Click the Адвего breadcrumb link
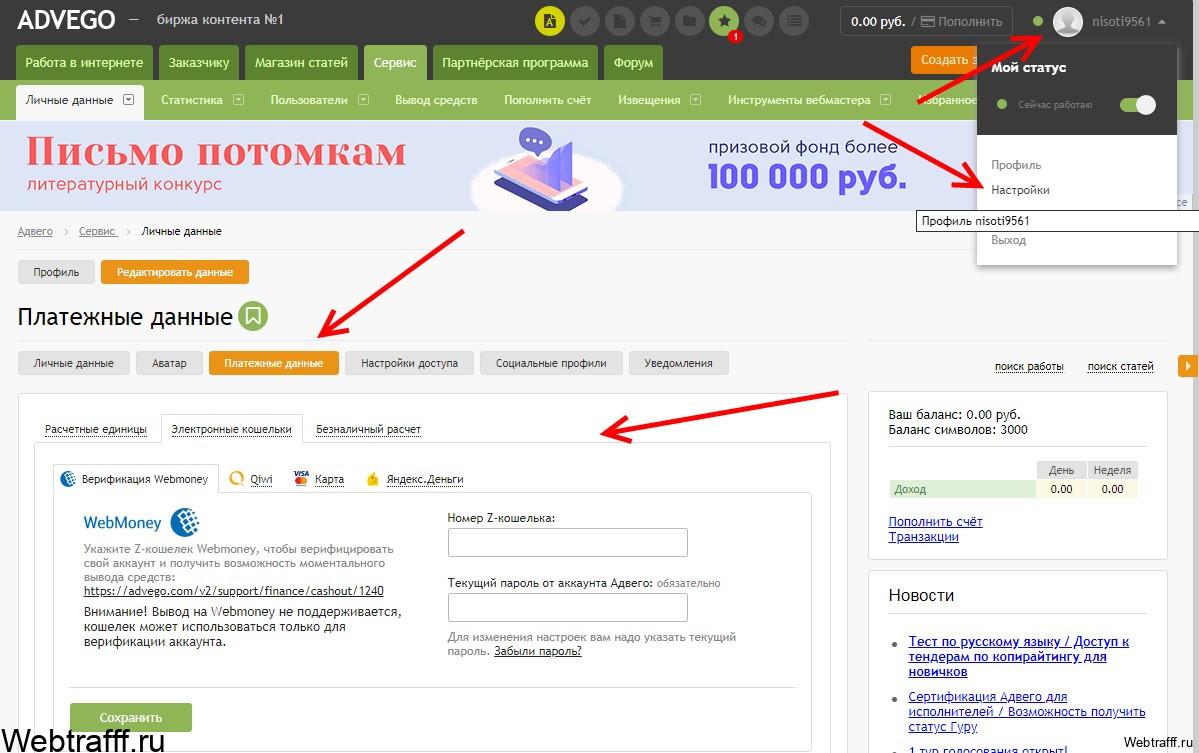 pos(35,231)
